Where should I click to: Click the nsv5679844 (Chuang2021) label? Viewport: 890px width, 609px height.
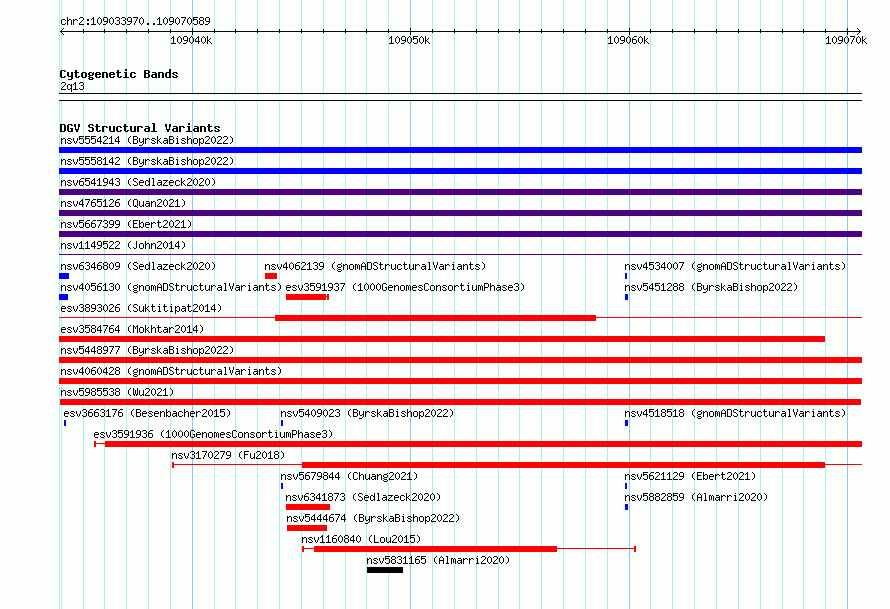(349, 476)
